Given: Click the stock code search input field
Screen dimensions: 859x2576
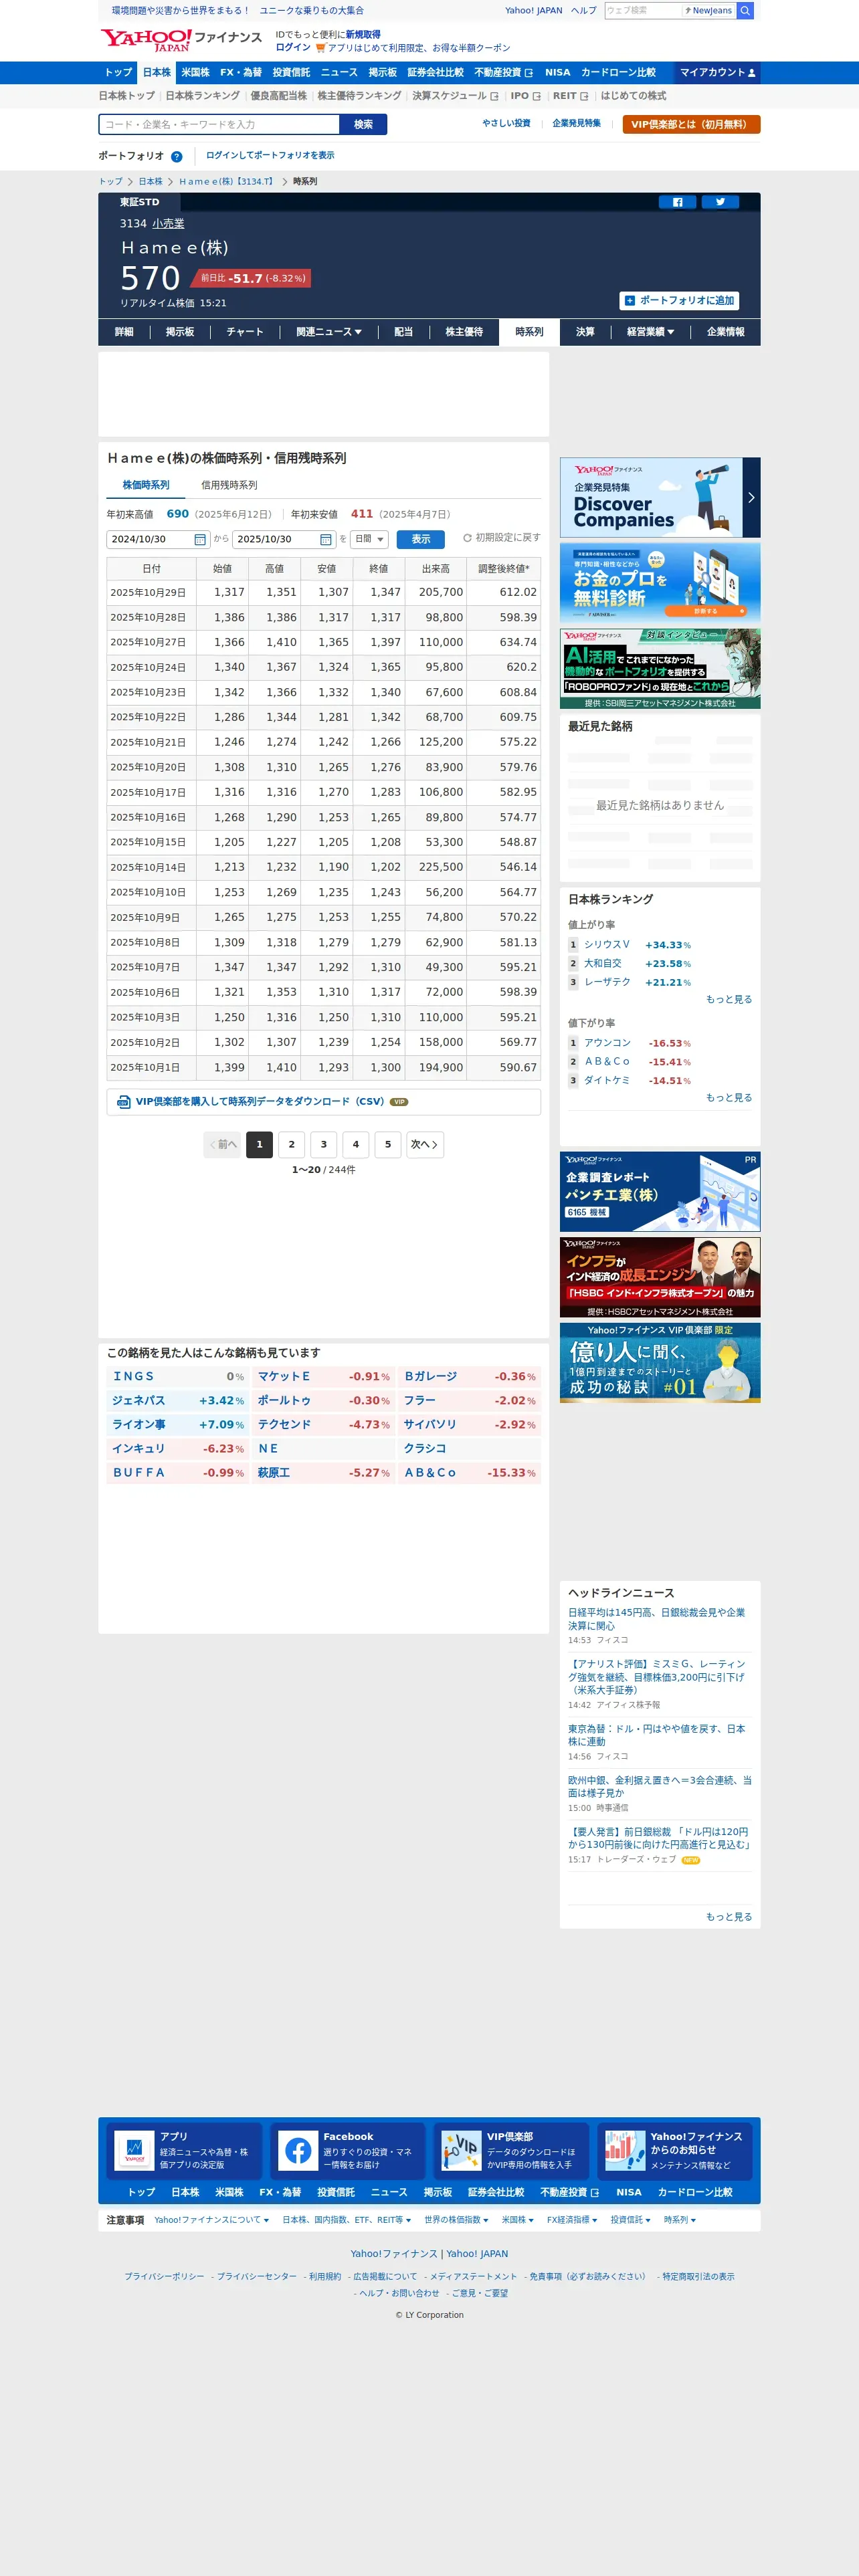Looking at the screenshot, I should [x=220, y=124].
